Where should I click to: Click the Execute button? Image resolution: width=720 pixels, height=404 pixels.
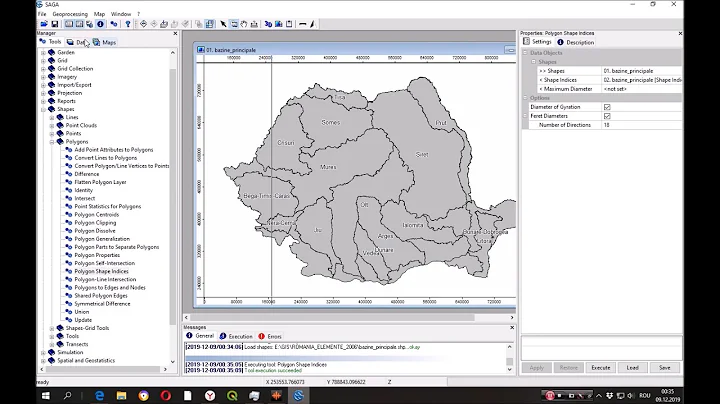[x=601, y=368]
